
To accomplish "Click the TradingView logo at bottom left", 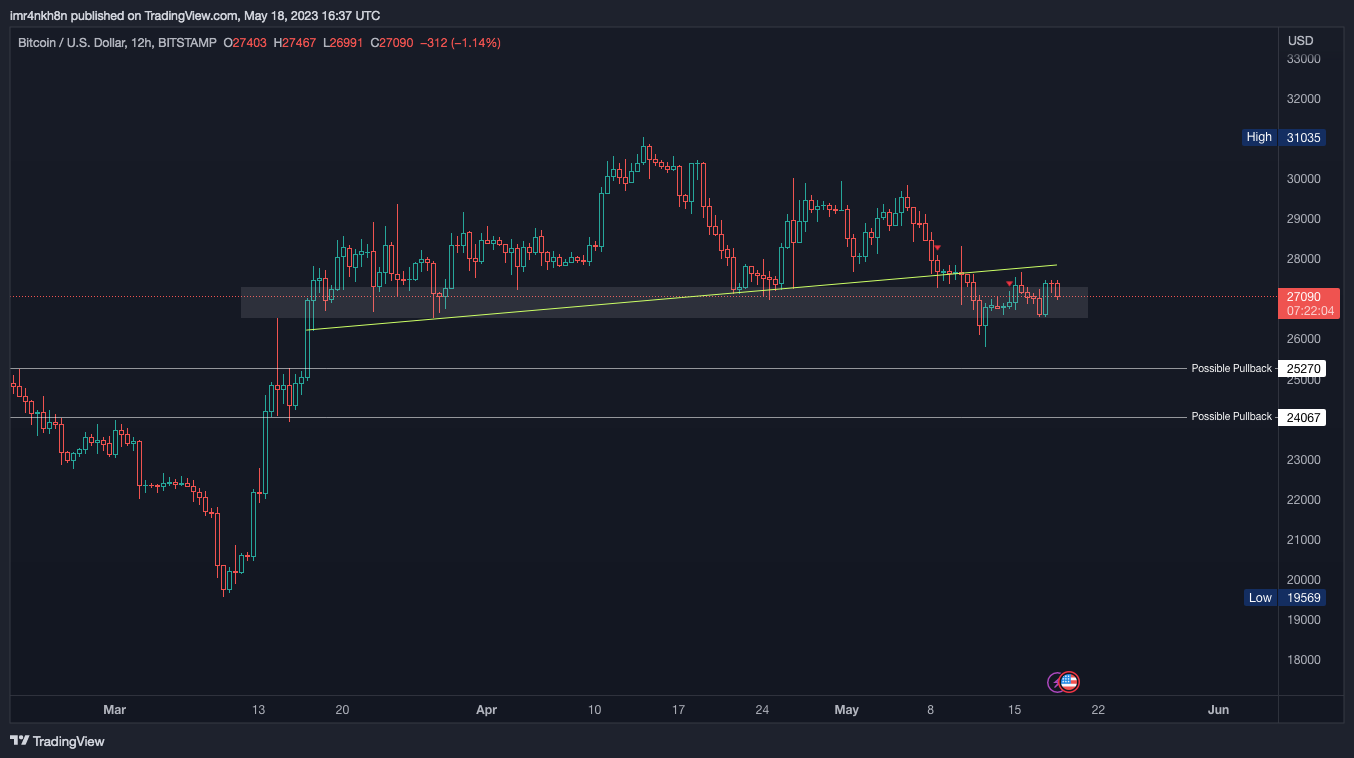I will click(x=57, y=741).
